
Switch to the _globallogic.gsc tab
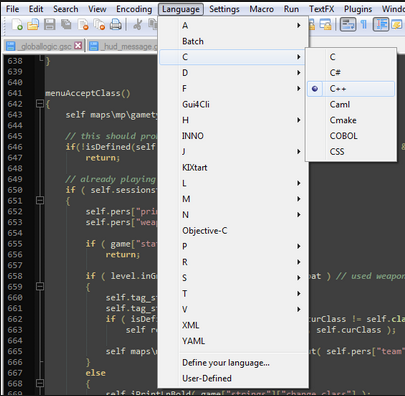tap(45, 46)
